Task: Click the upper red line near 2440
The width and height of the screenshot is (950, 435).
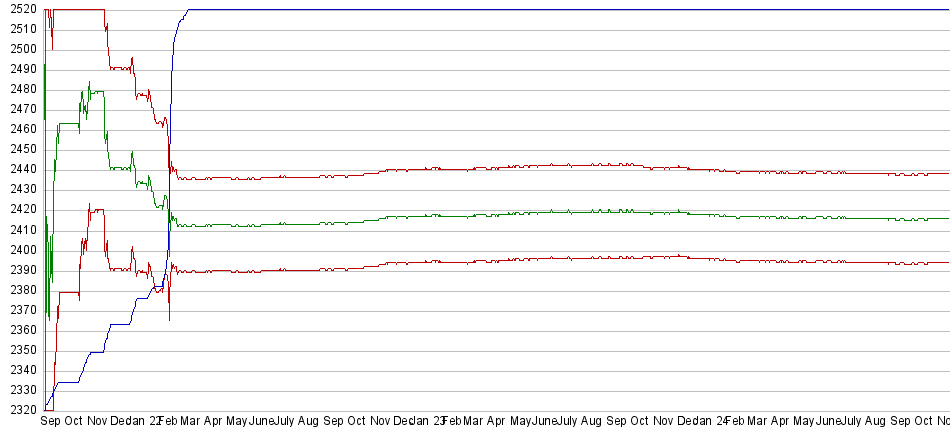Action: pos(500,168)
